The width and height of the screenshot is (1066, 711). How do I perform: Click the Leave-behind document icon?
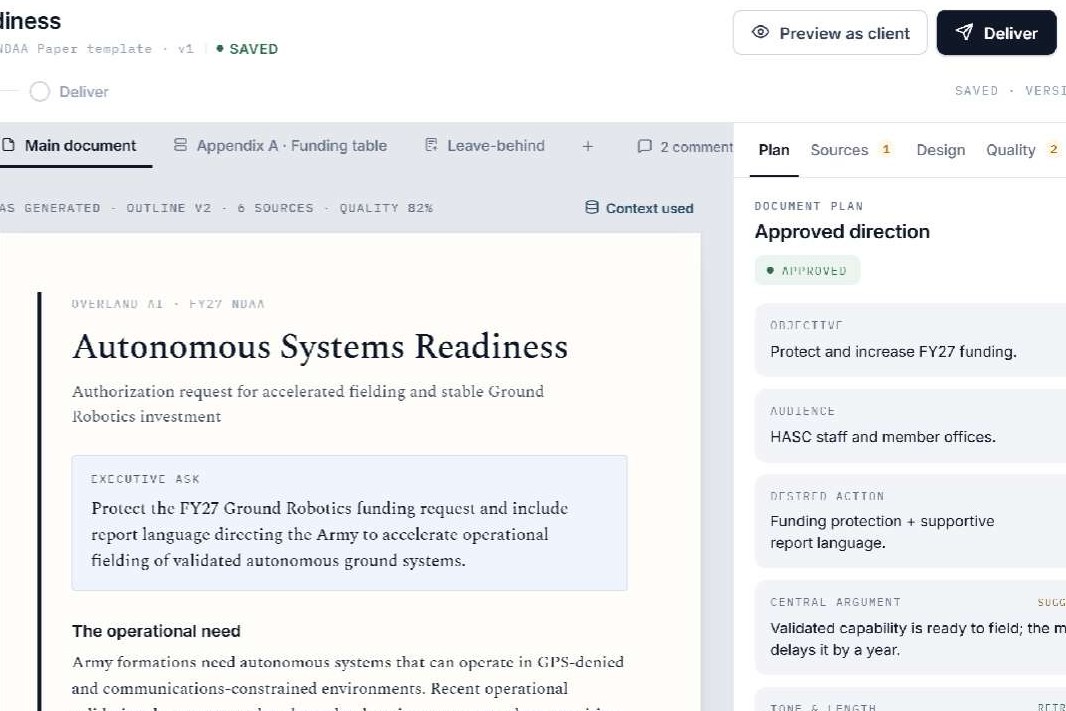point(431,145)
